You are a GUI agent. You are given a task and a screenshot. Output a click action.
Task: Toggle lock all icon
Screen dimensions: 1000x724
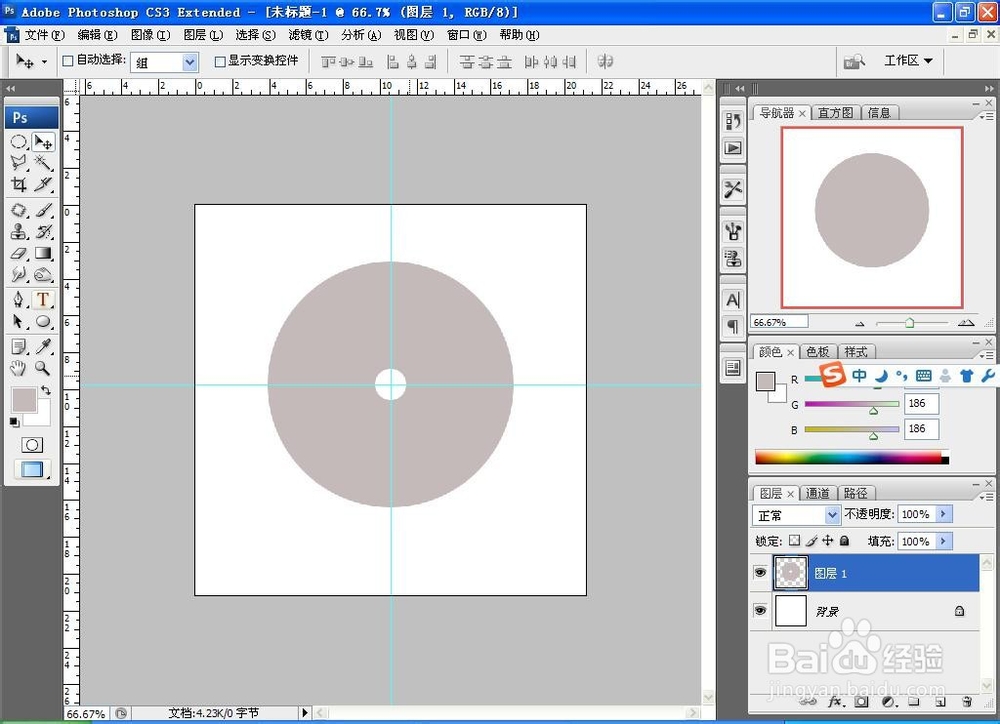point(844,541)
